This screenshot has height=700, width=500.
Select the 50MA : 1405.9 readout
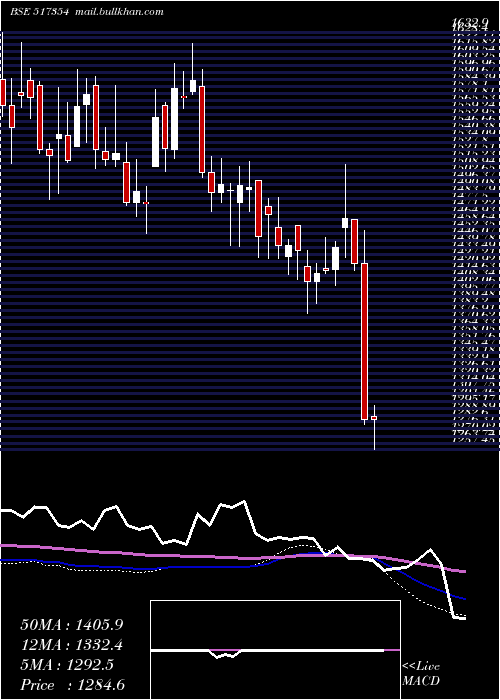point(72,625)
